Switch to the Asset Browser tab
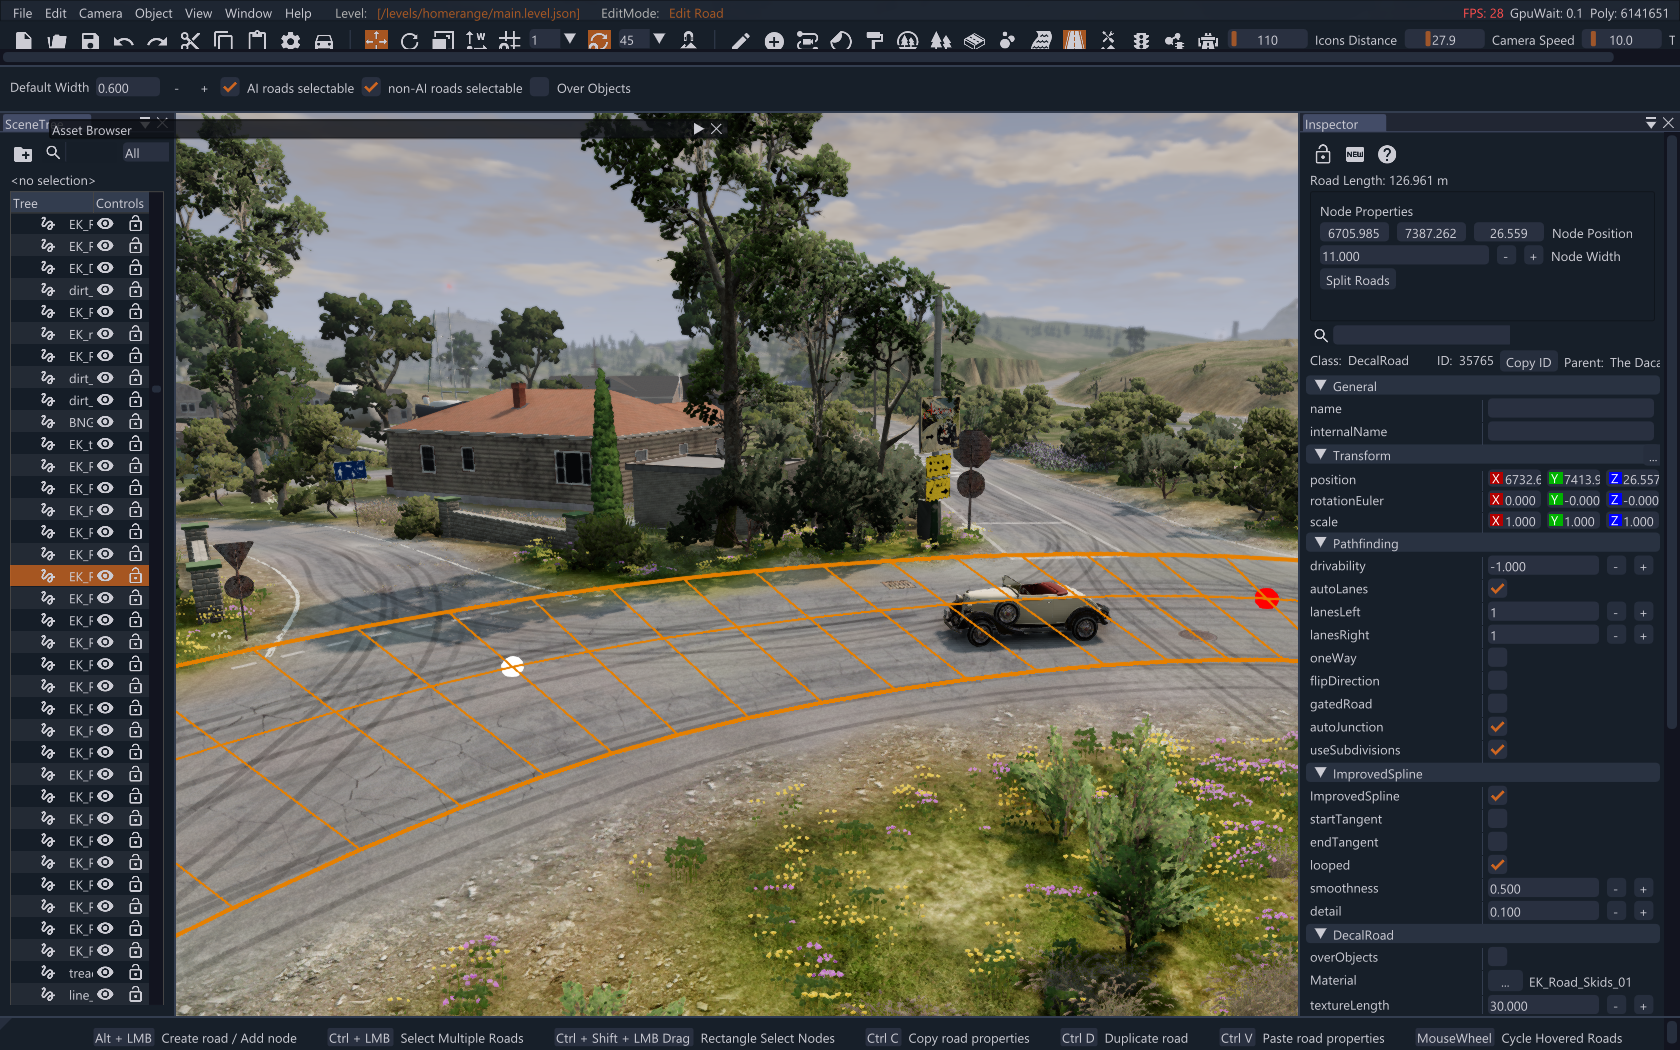 click(x=92, y=130)
